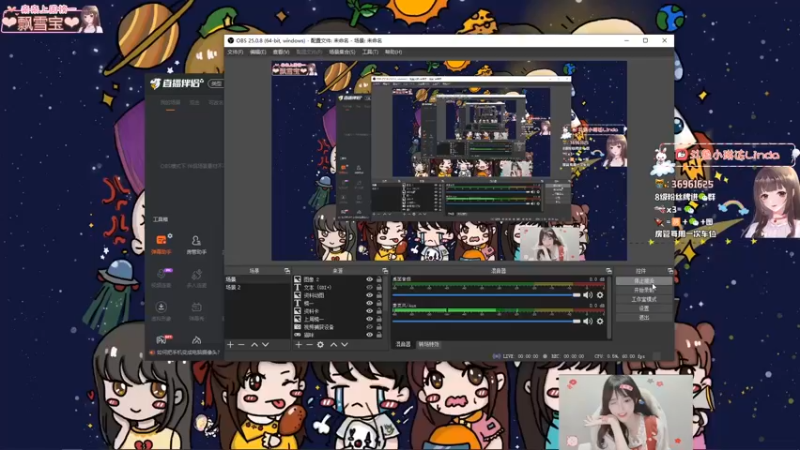This screenshot has height=450, width=800.
Task: Open 弹幕助手 in the 直播伴侣 window
Action: tap(161, 244)
